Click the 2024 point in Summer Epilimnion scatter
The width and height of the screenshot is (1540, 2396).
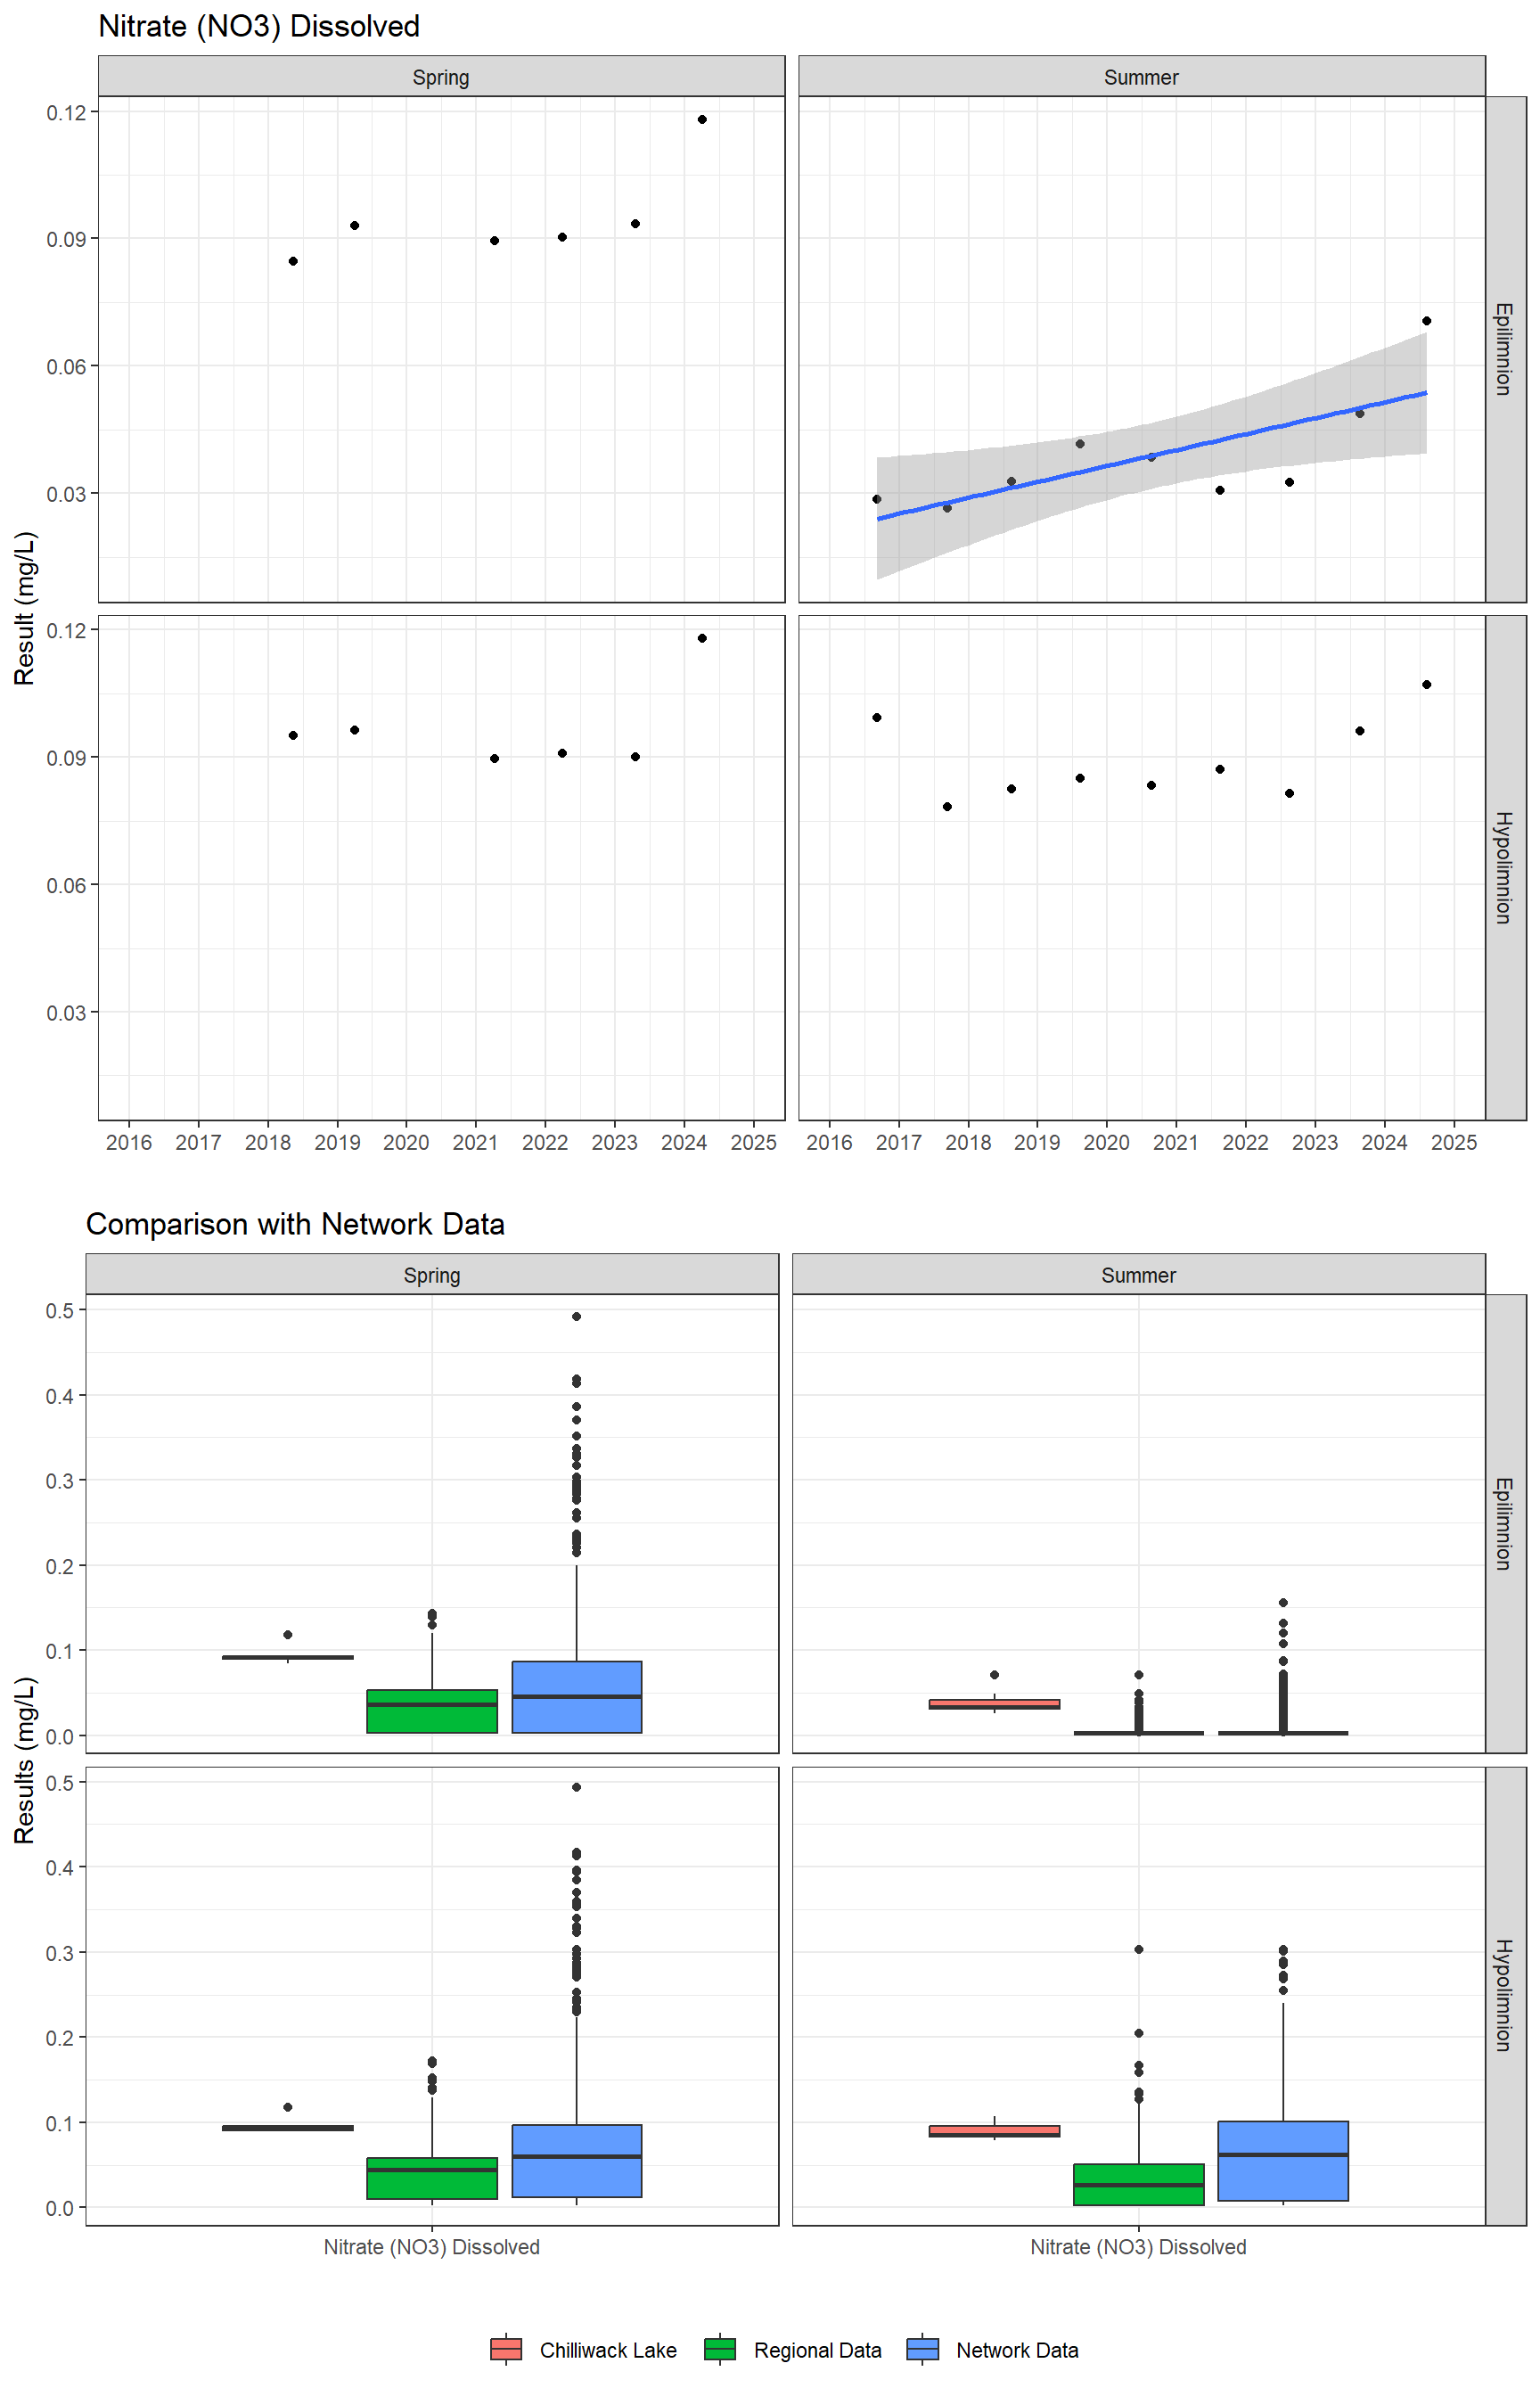tap(1426, 321)
